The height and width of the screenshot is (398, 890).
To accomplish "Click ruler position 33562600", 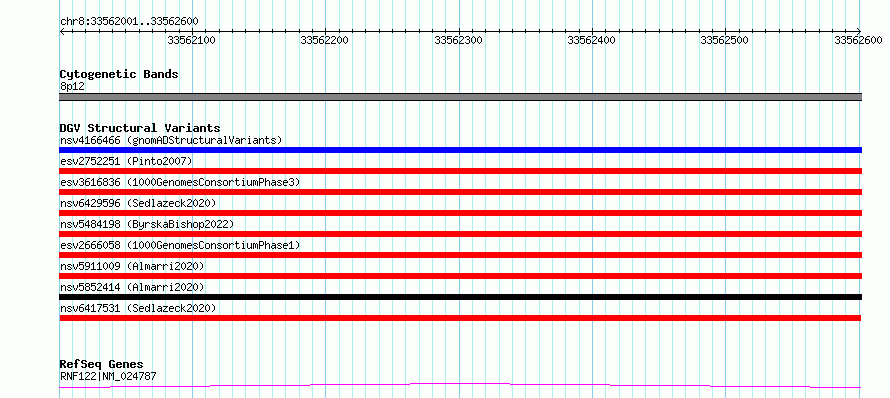I will (x=858, y=40).
